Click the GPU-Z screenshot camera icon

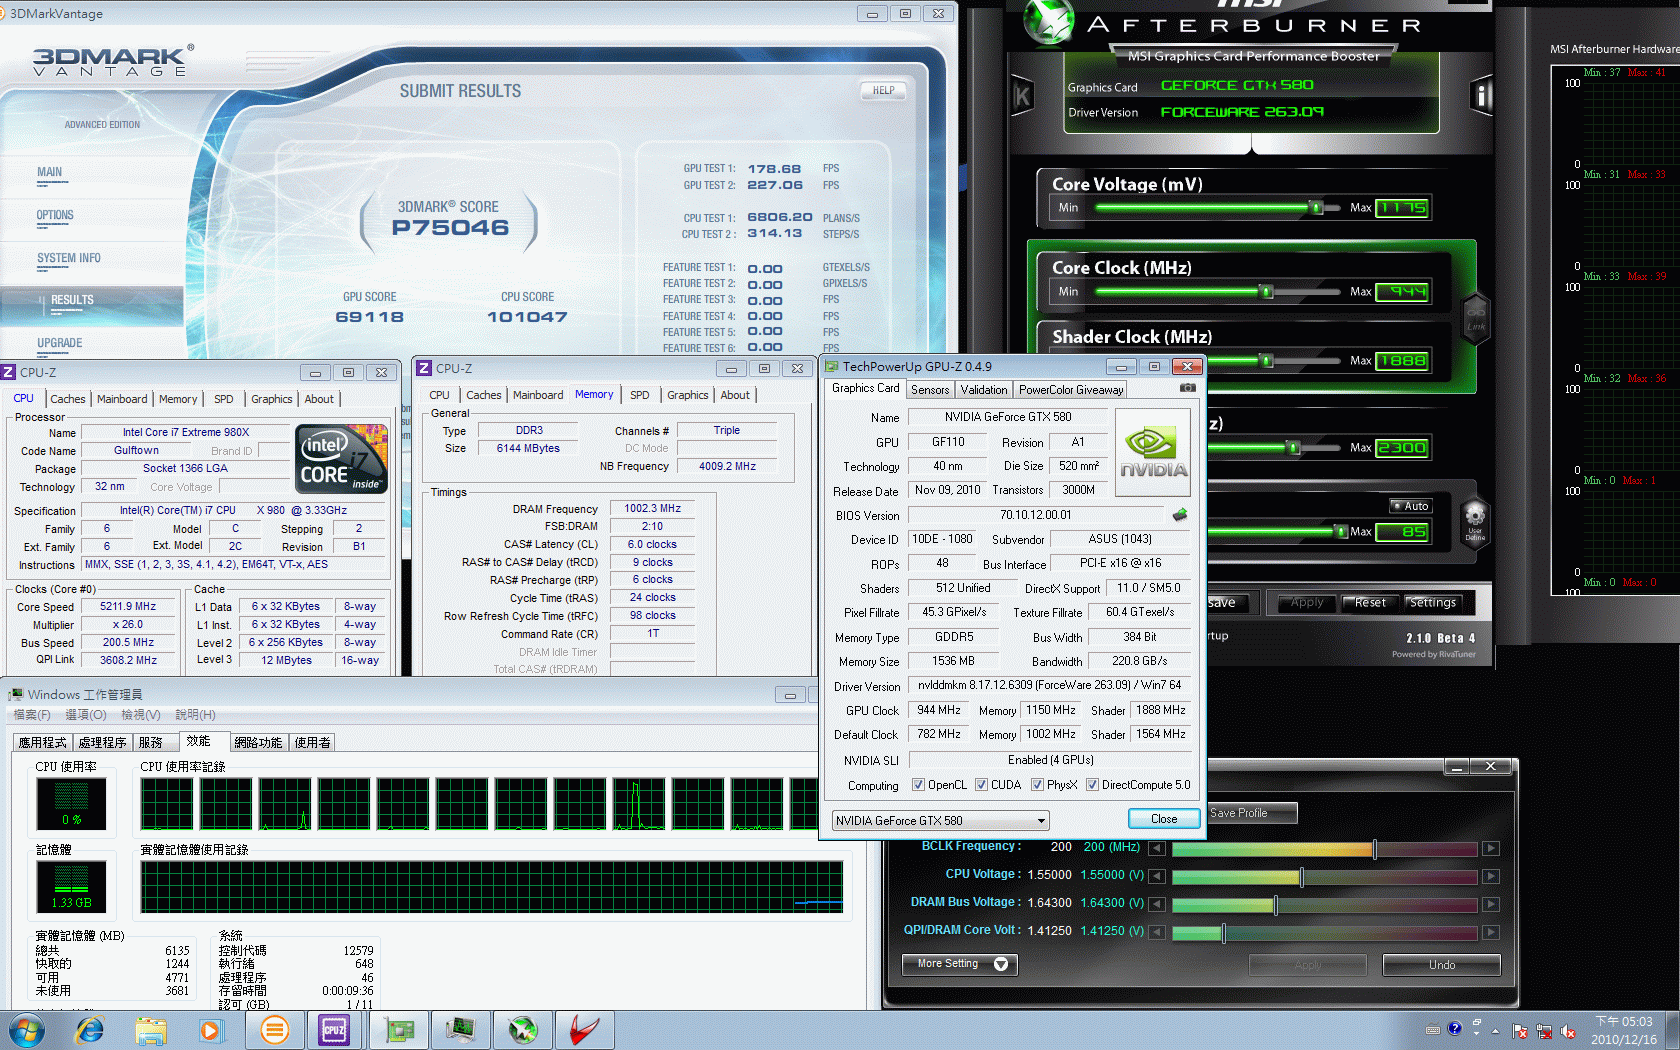tap(1187, 388)
